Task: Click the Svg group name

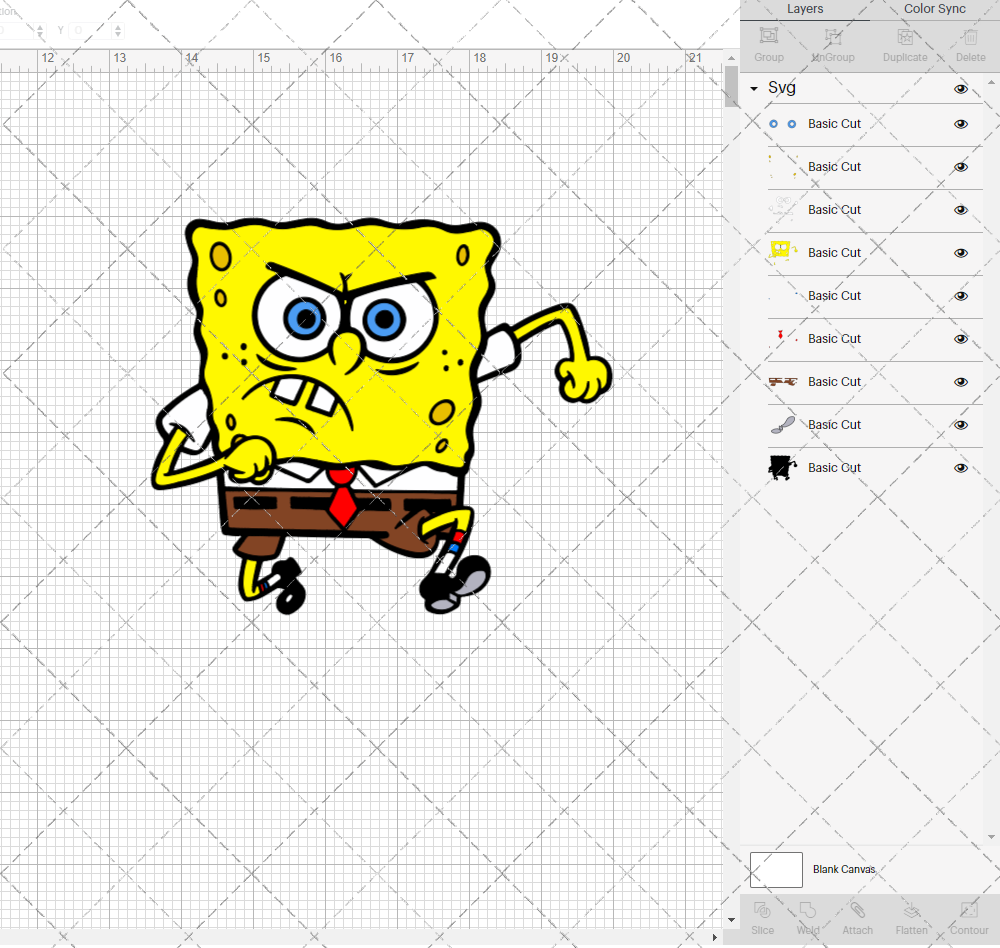Action: pos(782,88)
